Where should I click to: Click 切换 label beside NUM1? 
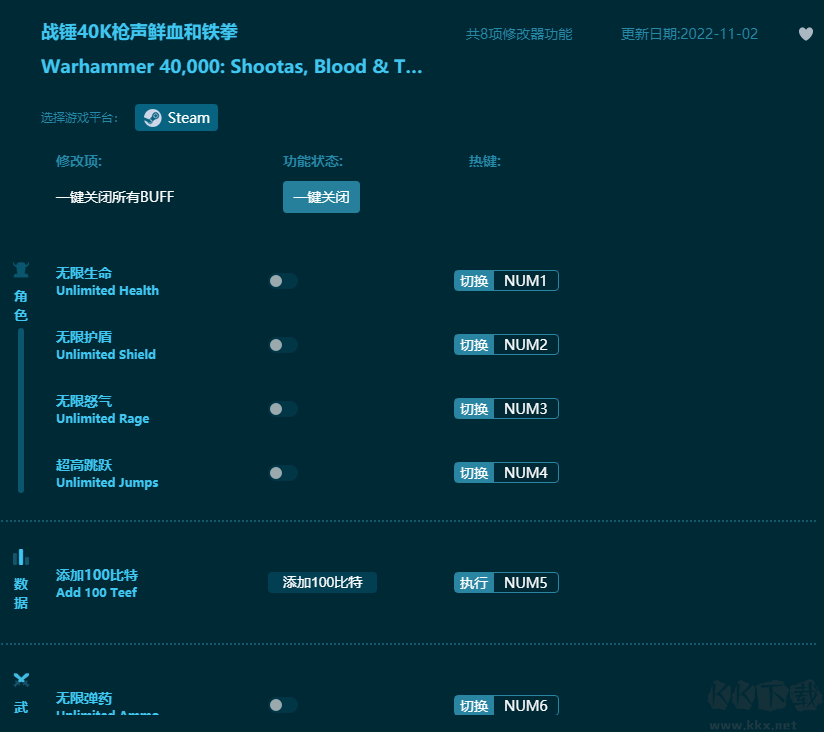tap(474, 281)
